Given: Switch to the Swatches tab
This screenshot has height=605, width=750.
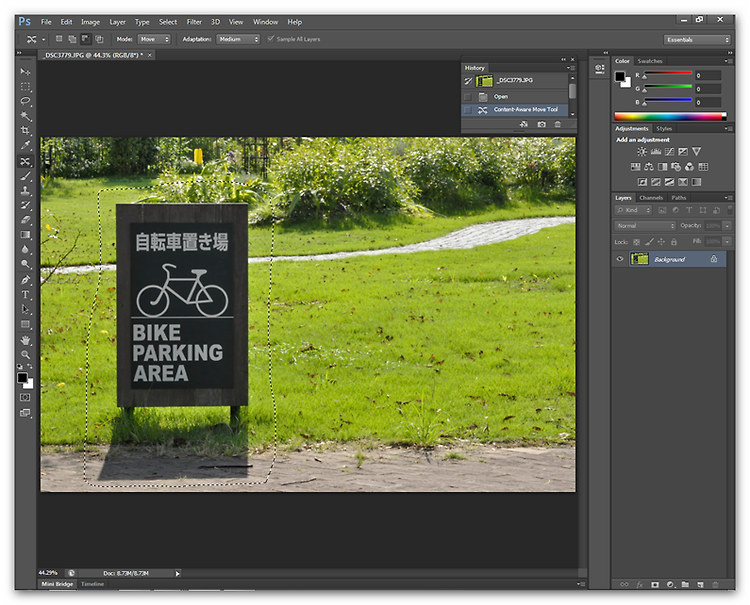Looking at the screenshot, I should 650,61.
